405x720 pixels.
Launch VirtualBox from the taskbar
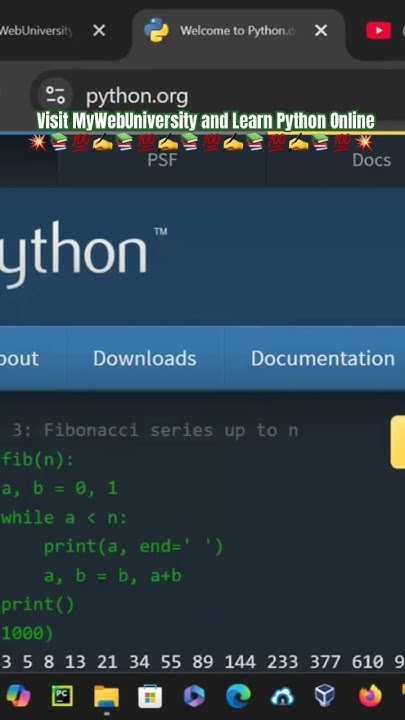coord(325,696)
